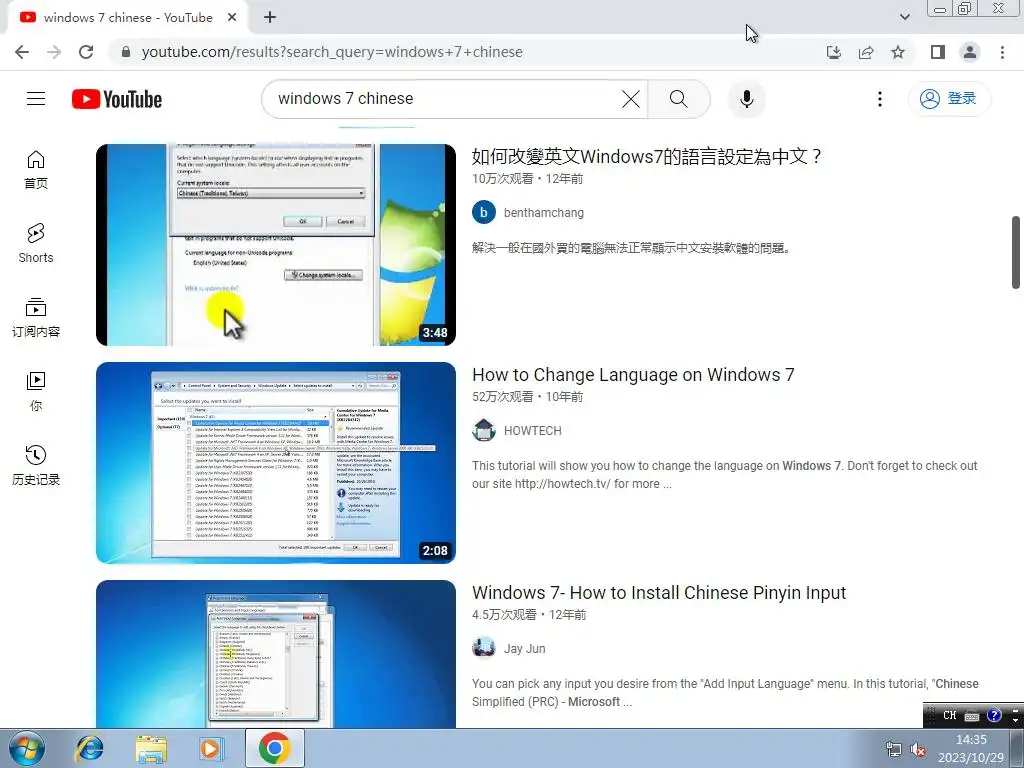This screenshot has width=1024, height=768.
Task: Go back with the browser back arrow
Action: tap(22, 52)
